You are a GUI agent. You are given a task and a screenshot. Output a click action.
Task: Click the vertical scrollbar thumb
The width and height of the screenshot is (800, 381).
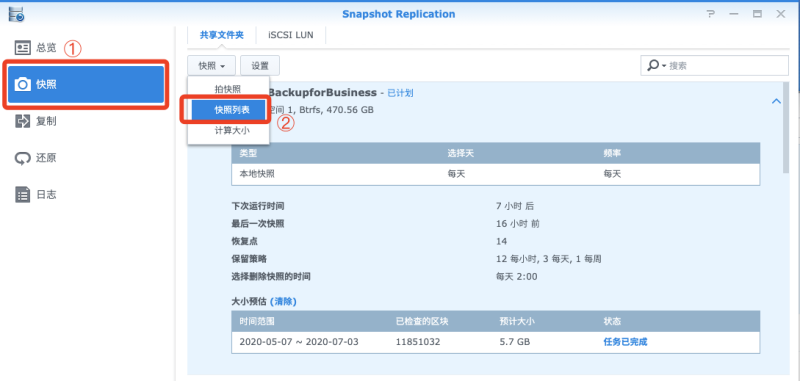[x=786, y=127]
